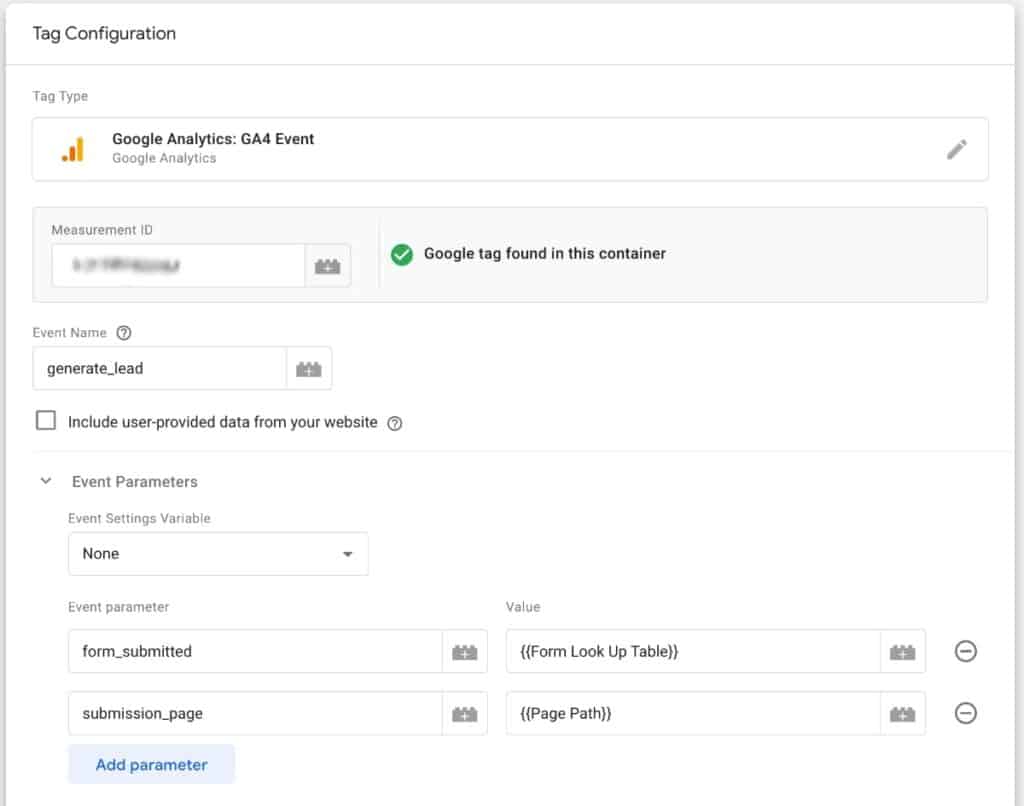Click help icon beside user-provided data checkbox
The image size is (1024, 806).
pyautogui.click(x=394, y=423)
